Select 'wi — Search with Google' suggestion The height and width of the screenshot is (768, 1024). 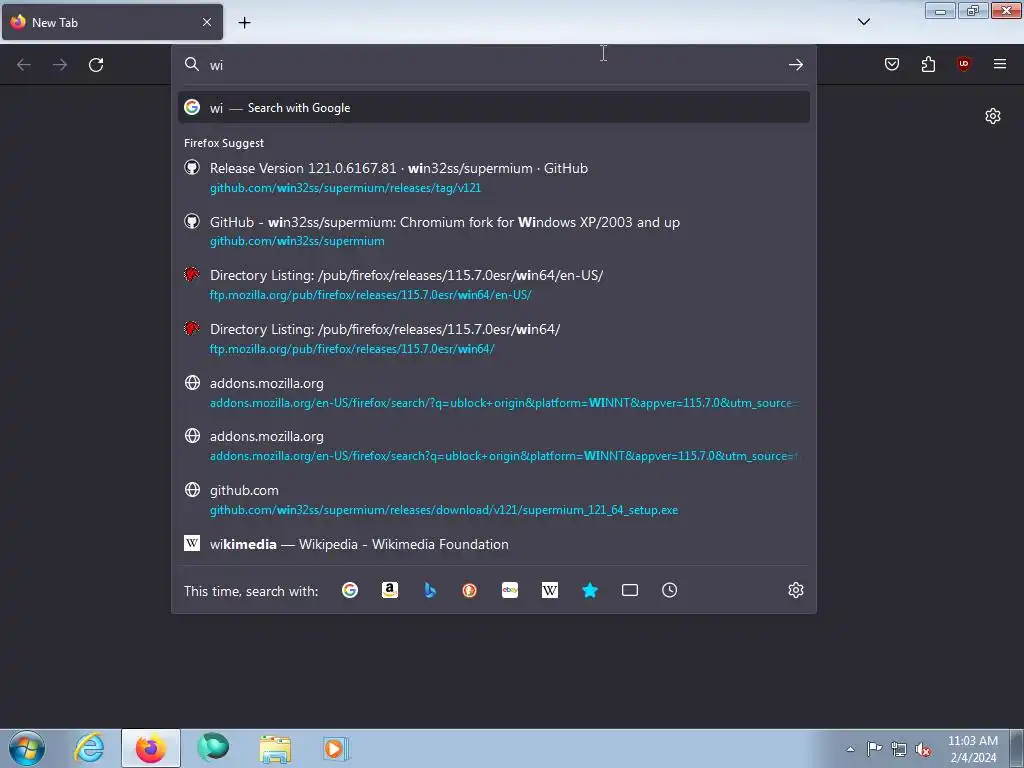pyautogui.click(x=494, y=108)
